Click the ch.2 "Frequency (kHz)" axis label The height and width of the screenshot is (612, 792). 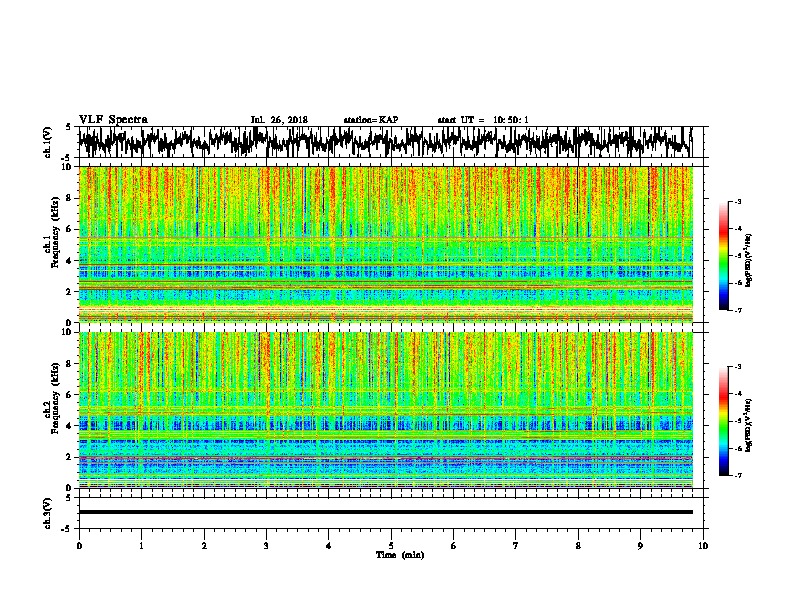tap(55, 398)
